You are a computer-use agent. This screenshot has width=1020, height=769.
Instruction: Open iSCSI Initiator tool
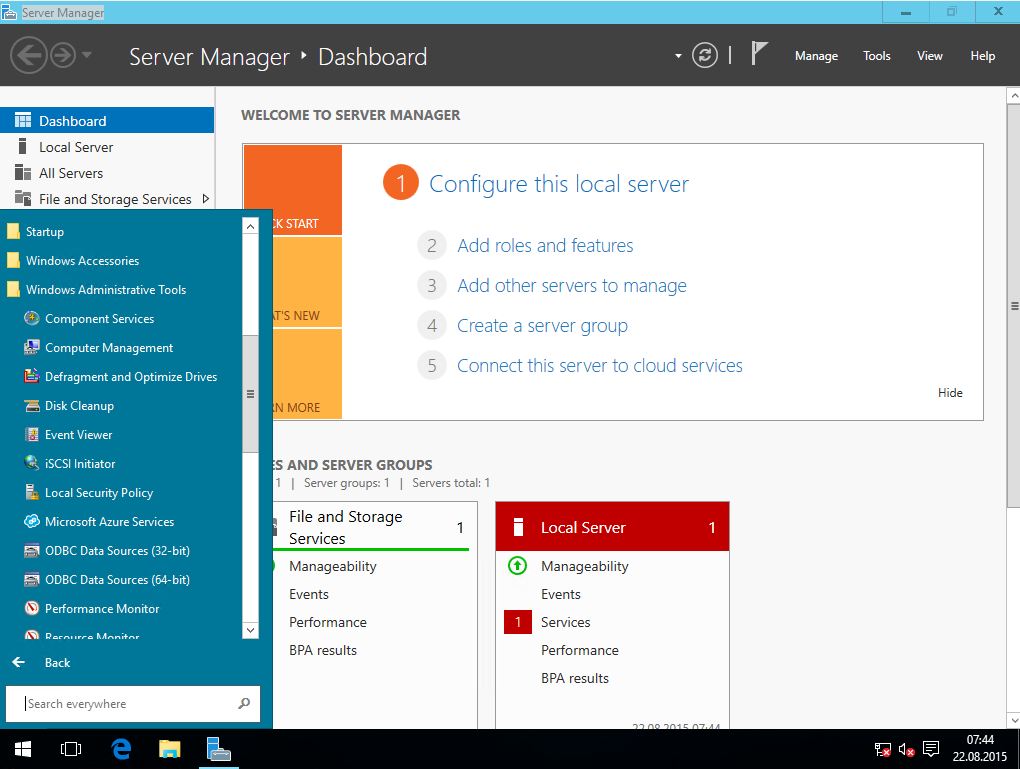(x=80, y=464)
